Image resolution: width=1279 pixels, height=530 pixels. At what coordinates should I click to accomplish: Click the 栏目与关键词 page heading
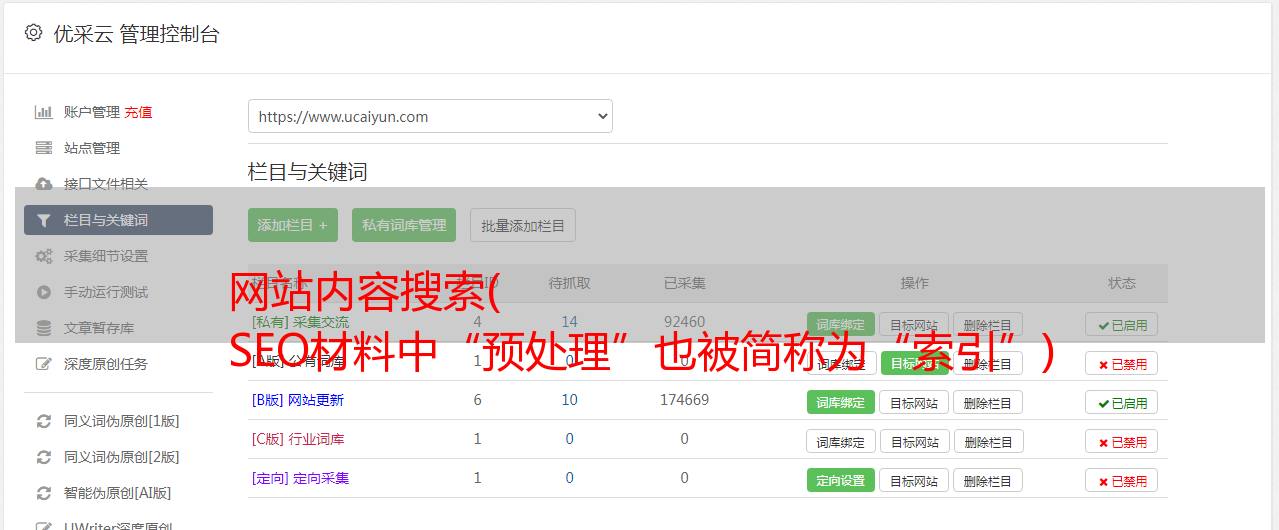click(308, 172)
